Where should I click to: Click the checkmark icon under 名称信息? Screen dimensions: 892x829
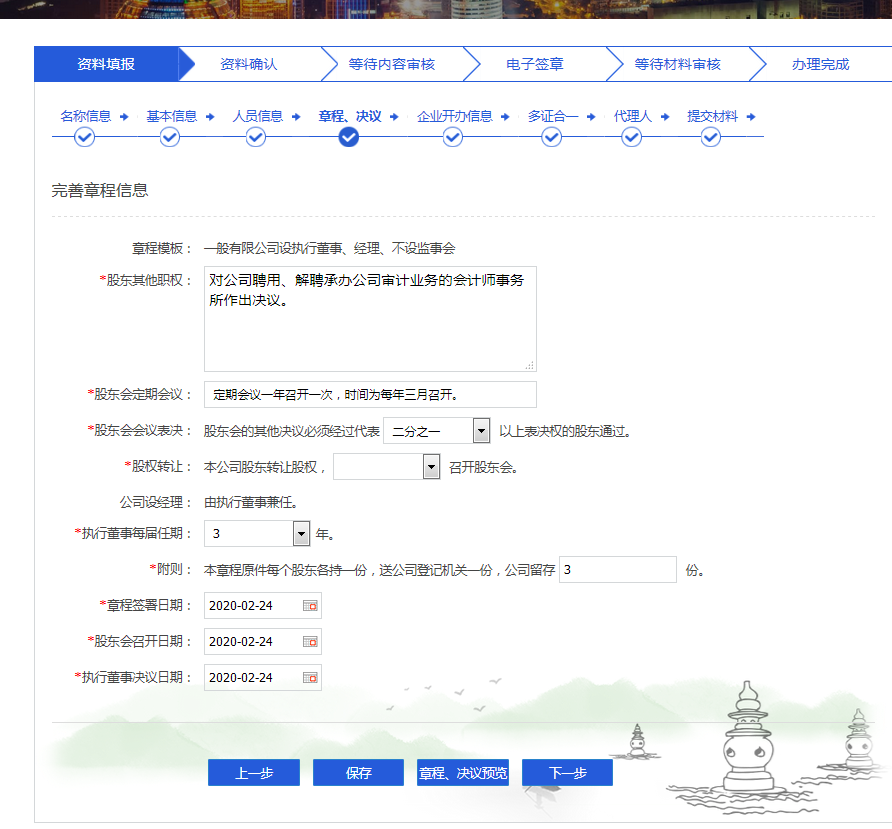coord(85,137)
